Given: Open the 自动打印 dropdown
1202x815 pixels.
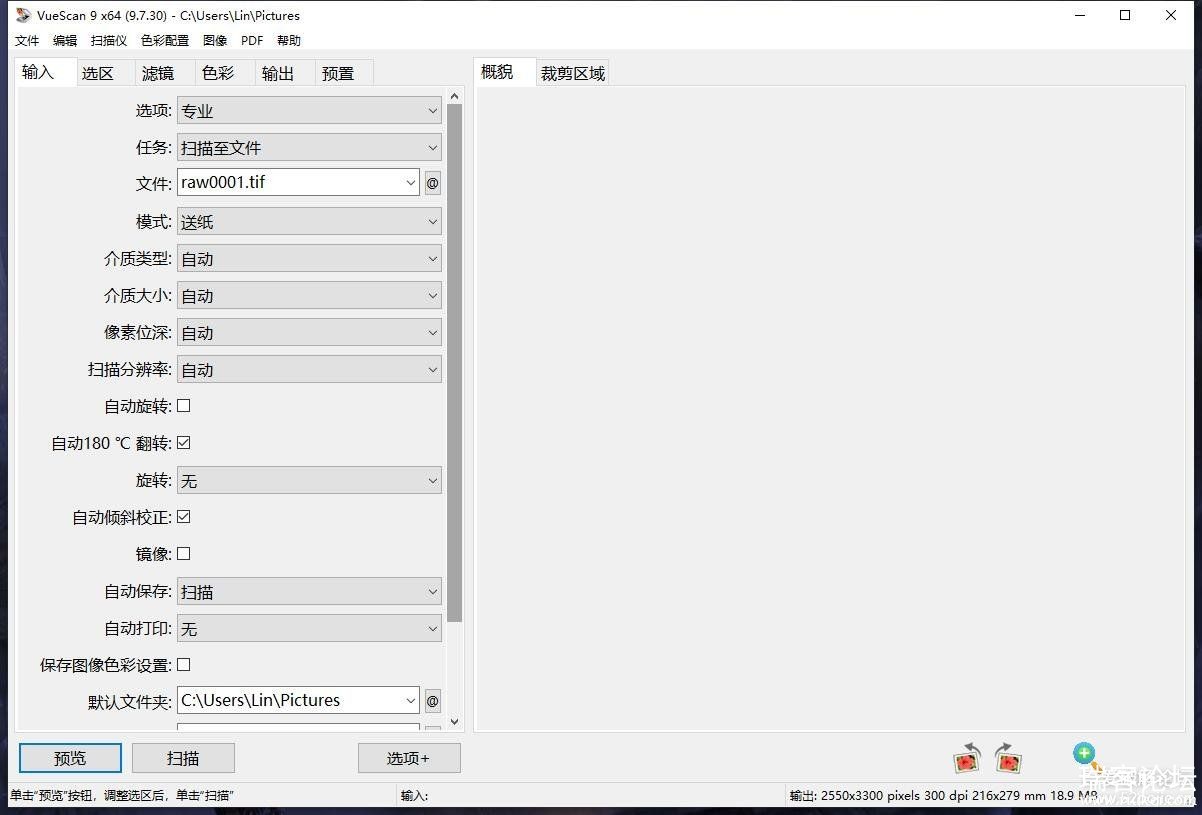Looking at the screenshot, I should 309,629.
